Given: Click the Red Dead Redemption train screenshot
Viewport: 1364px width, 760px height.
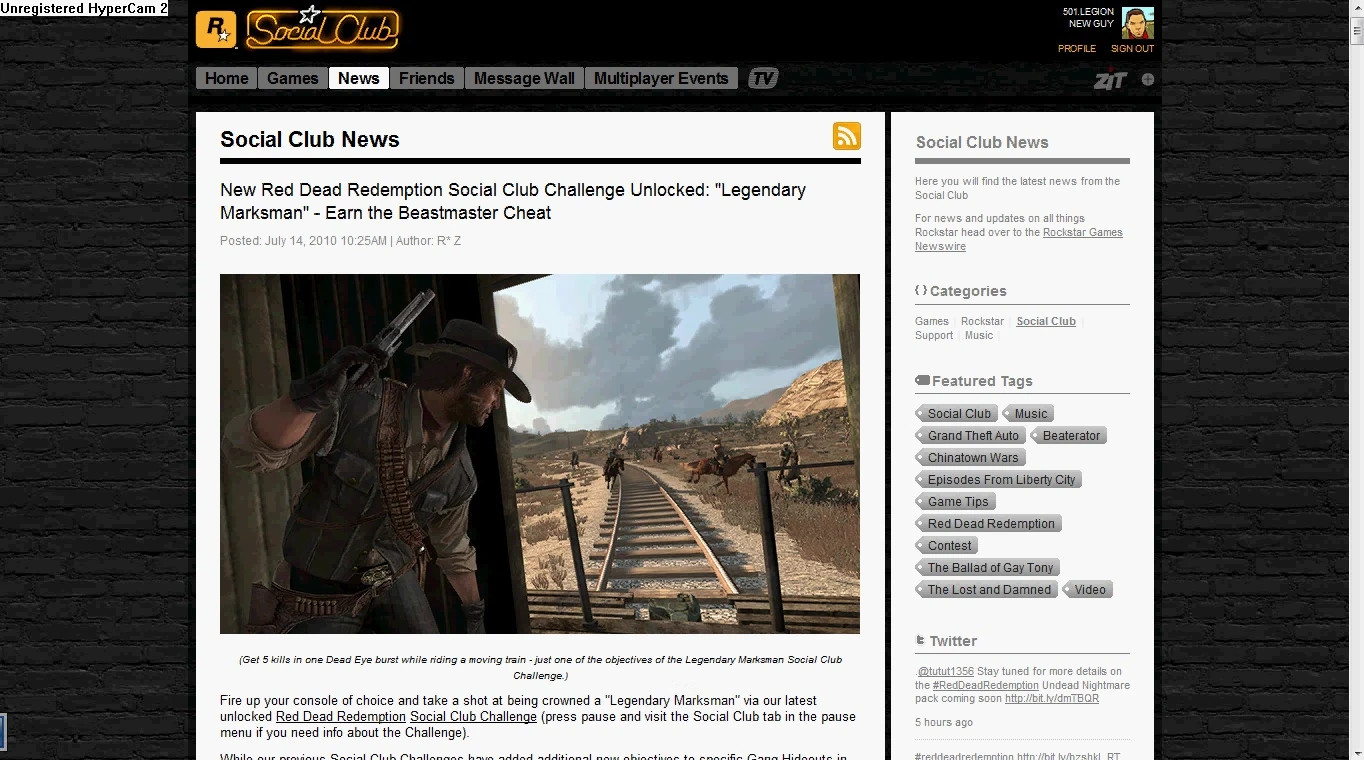Looking at the screenshot, I should click(x=540, y=454).
